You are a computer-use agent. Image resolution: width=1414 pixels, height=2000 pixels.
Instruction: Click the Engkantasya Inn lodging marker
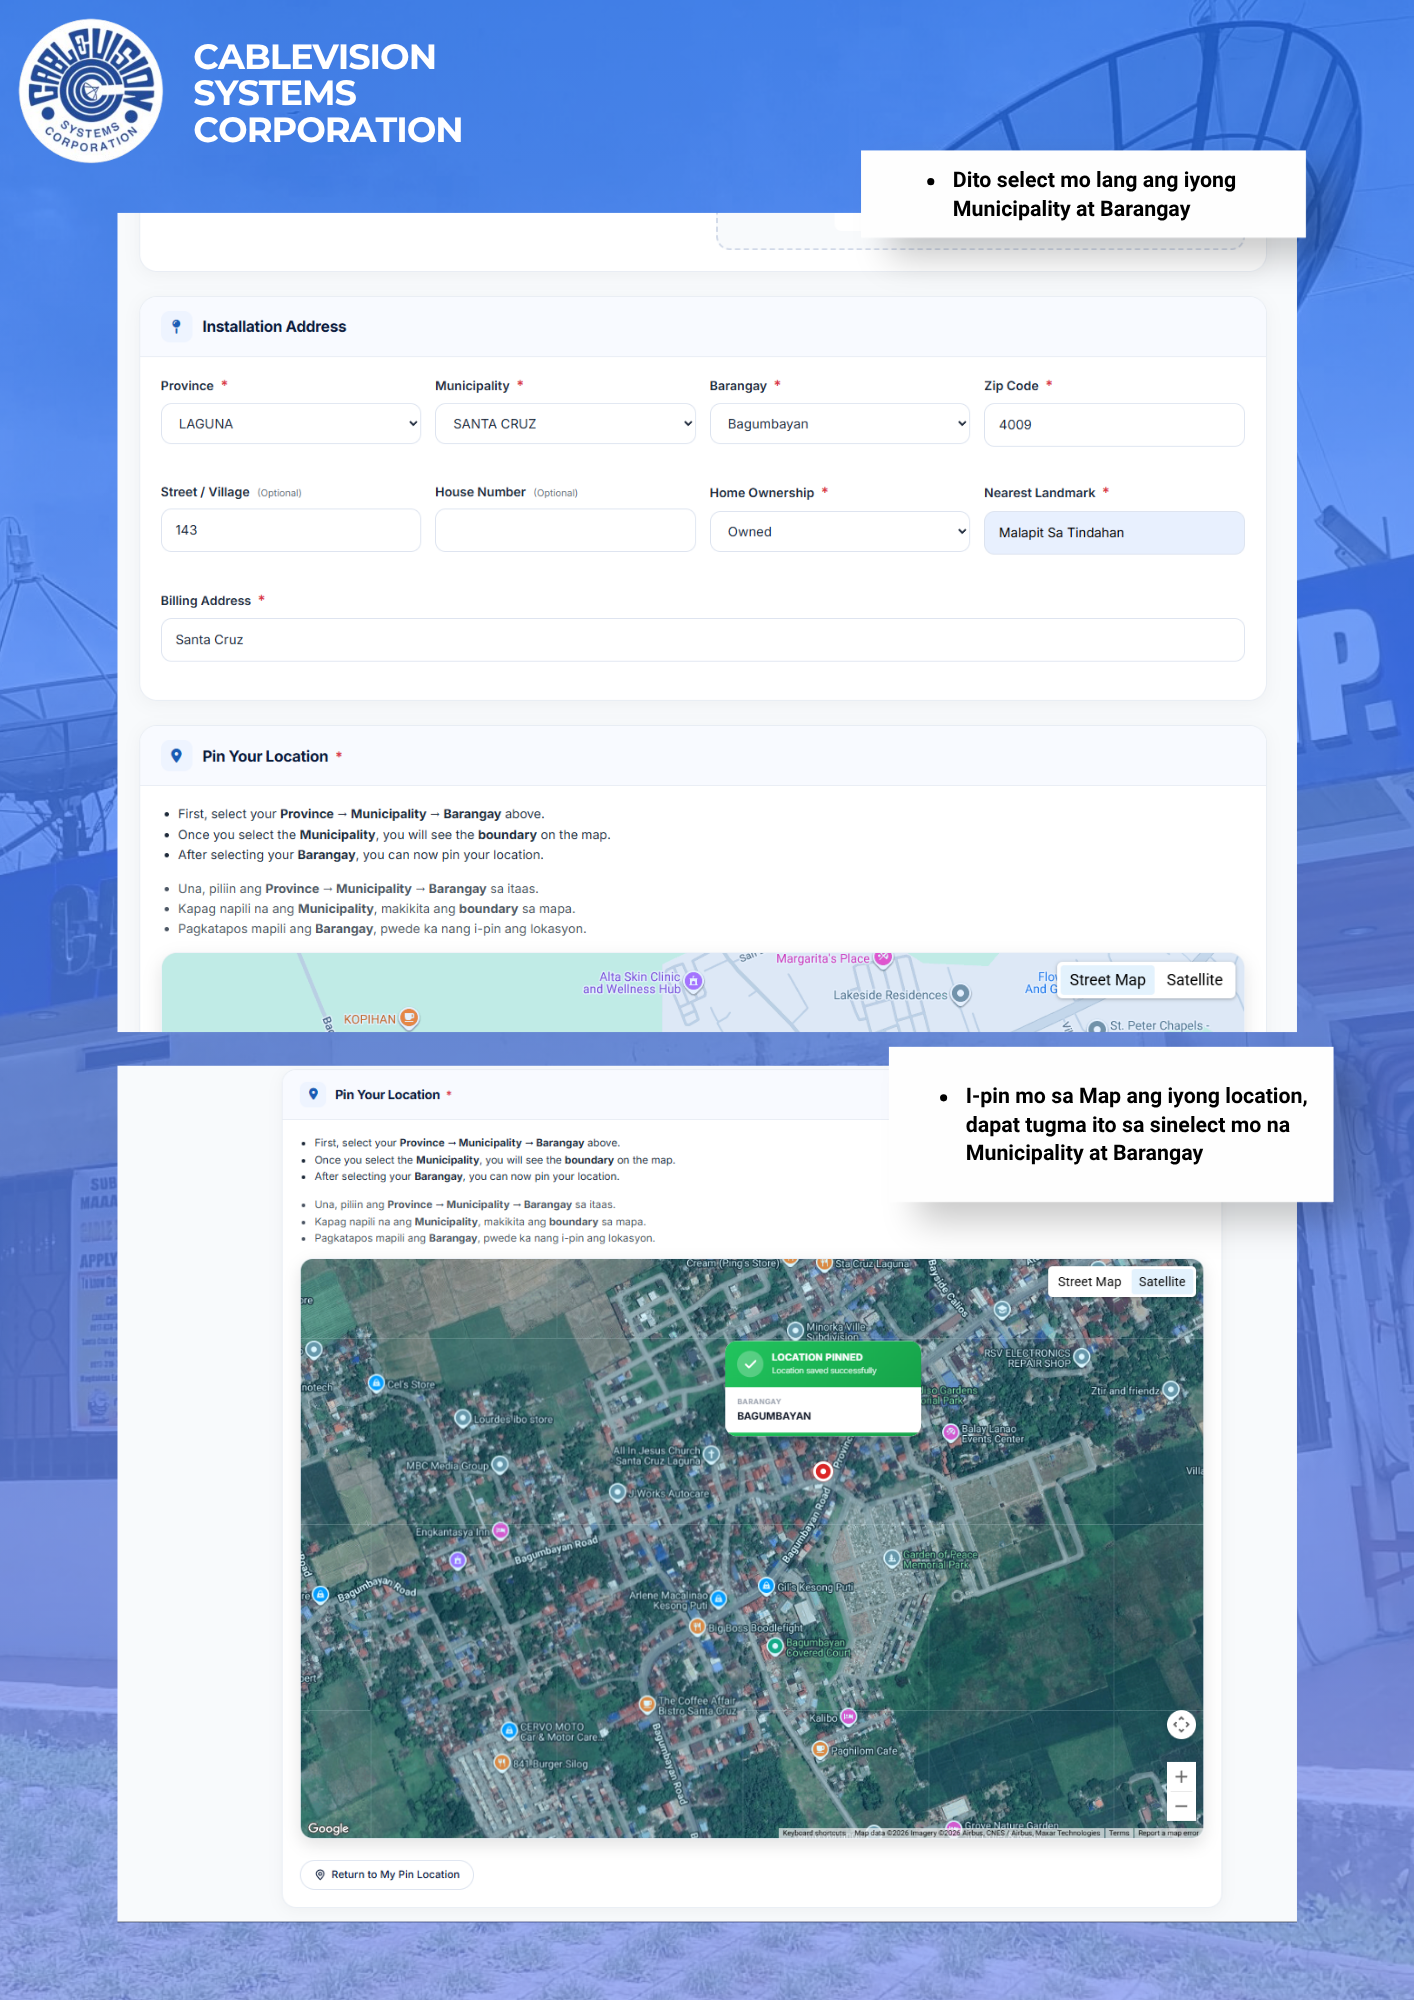(501, 1531)
